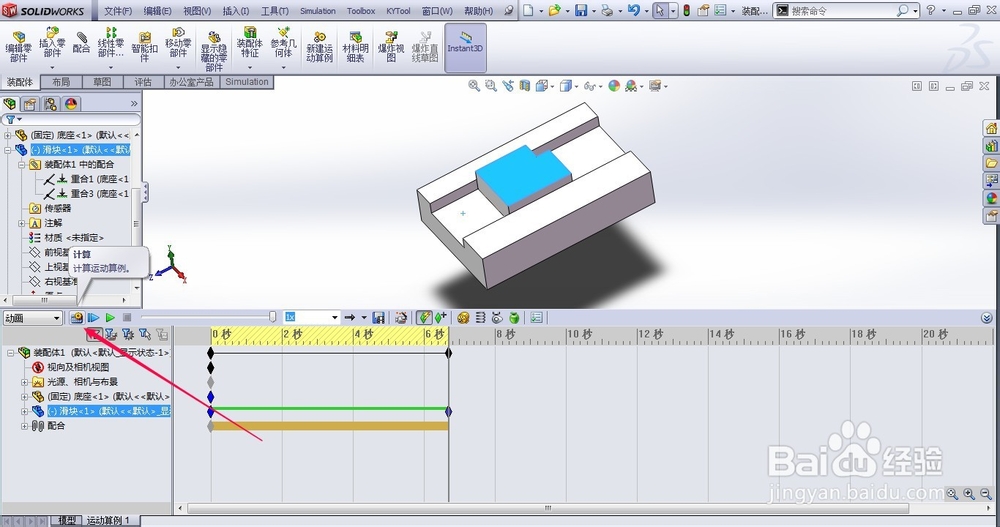Click the search commands input field
This screenshot has width=1000, height=527.
click(842, 11)
